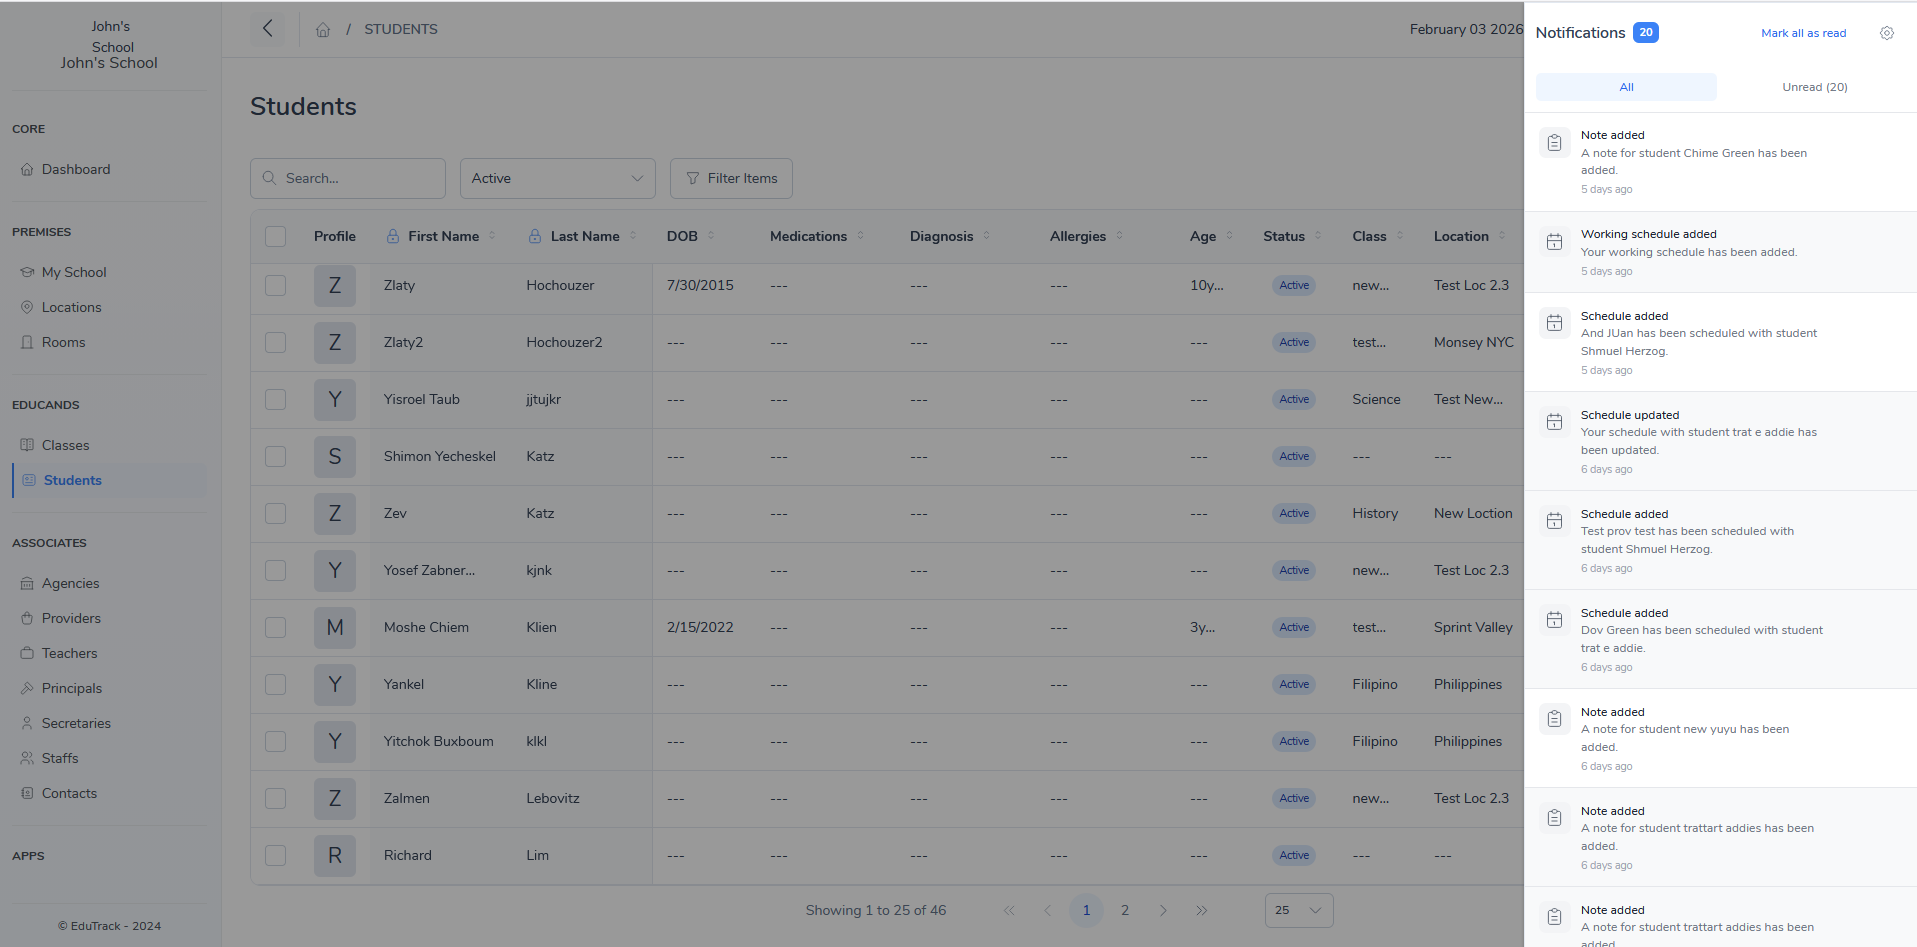The width and height of the screenshot is (1917, 947).
Task: Click the student Search field
Action: [x=348, y=178]
